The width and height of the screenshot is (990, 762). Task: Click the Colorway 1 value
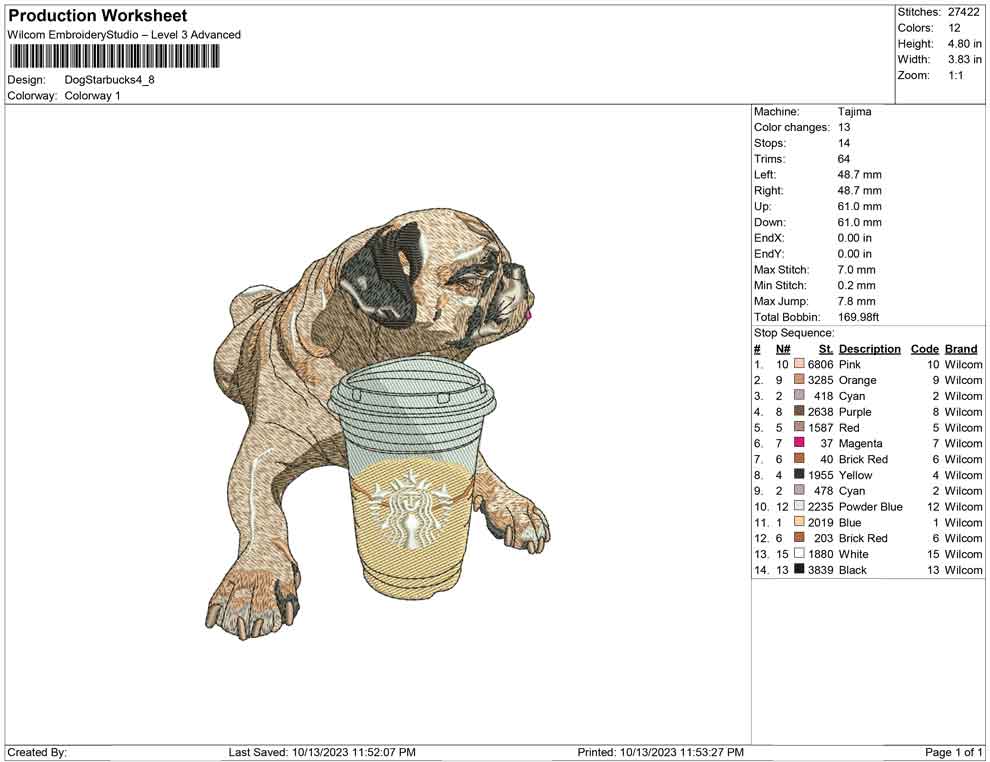pos(92,96)
